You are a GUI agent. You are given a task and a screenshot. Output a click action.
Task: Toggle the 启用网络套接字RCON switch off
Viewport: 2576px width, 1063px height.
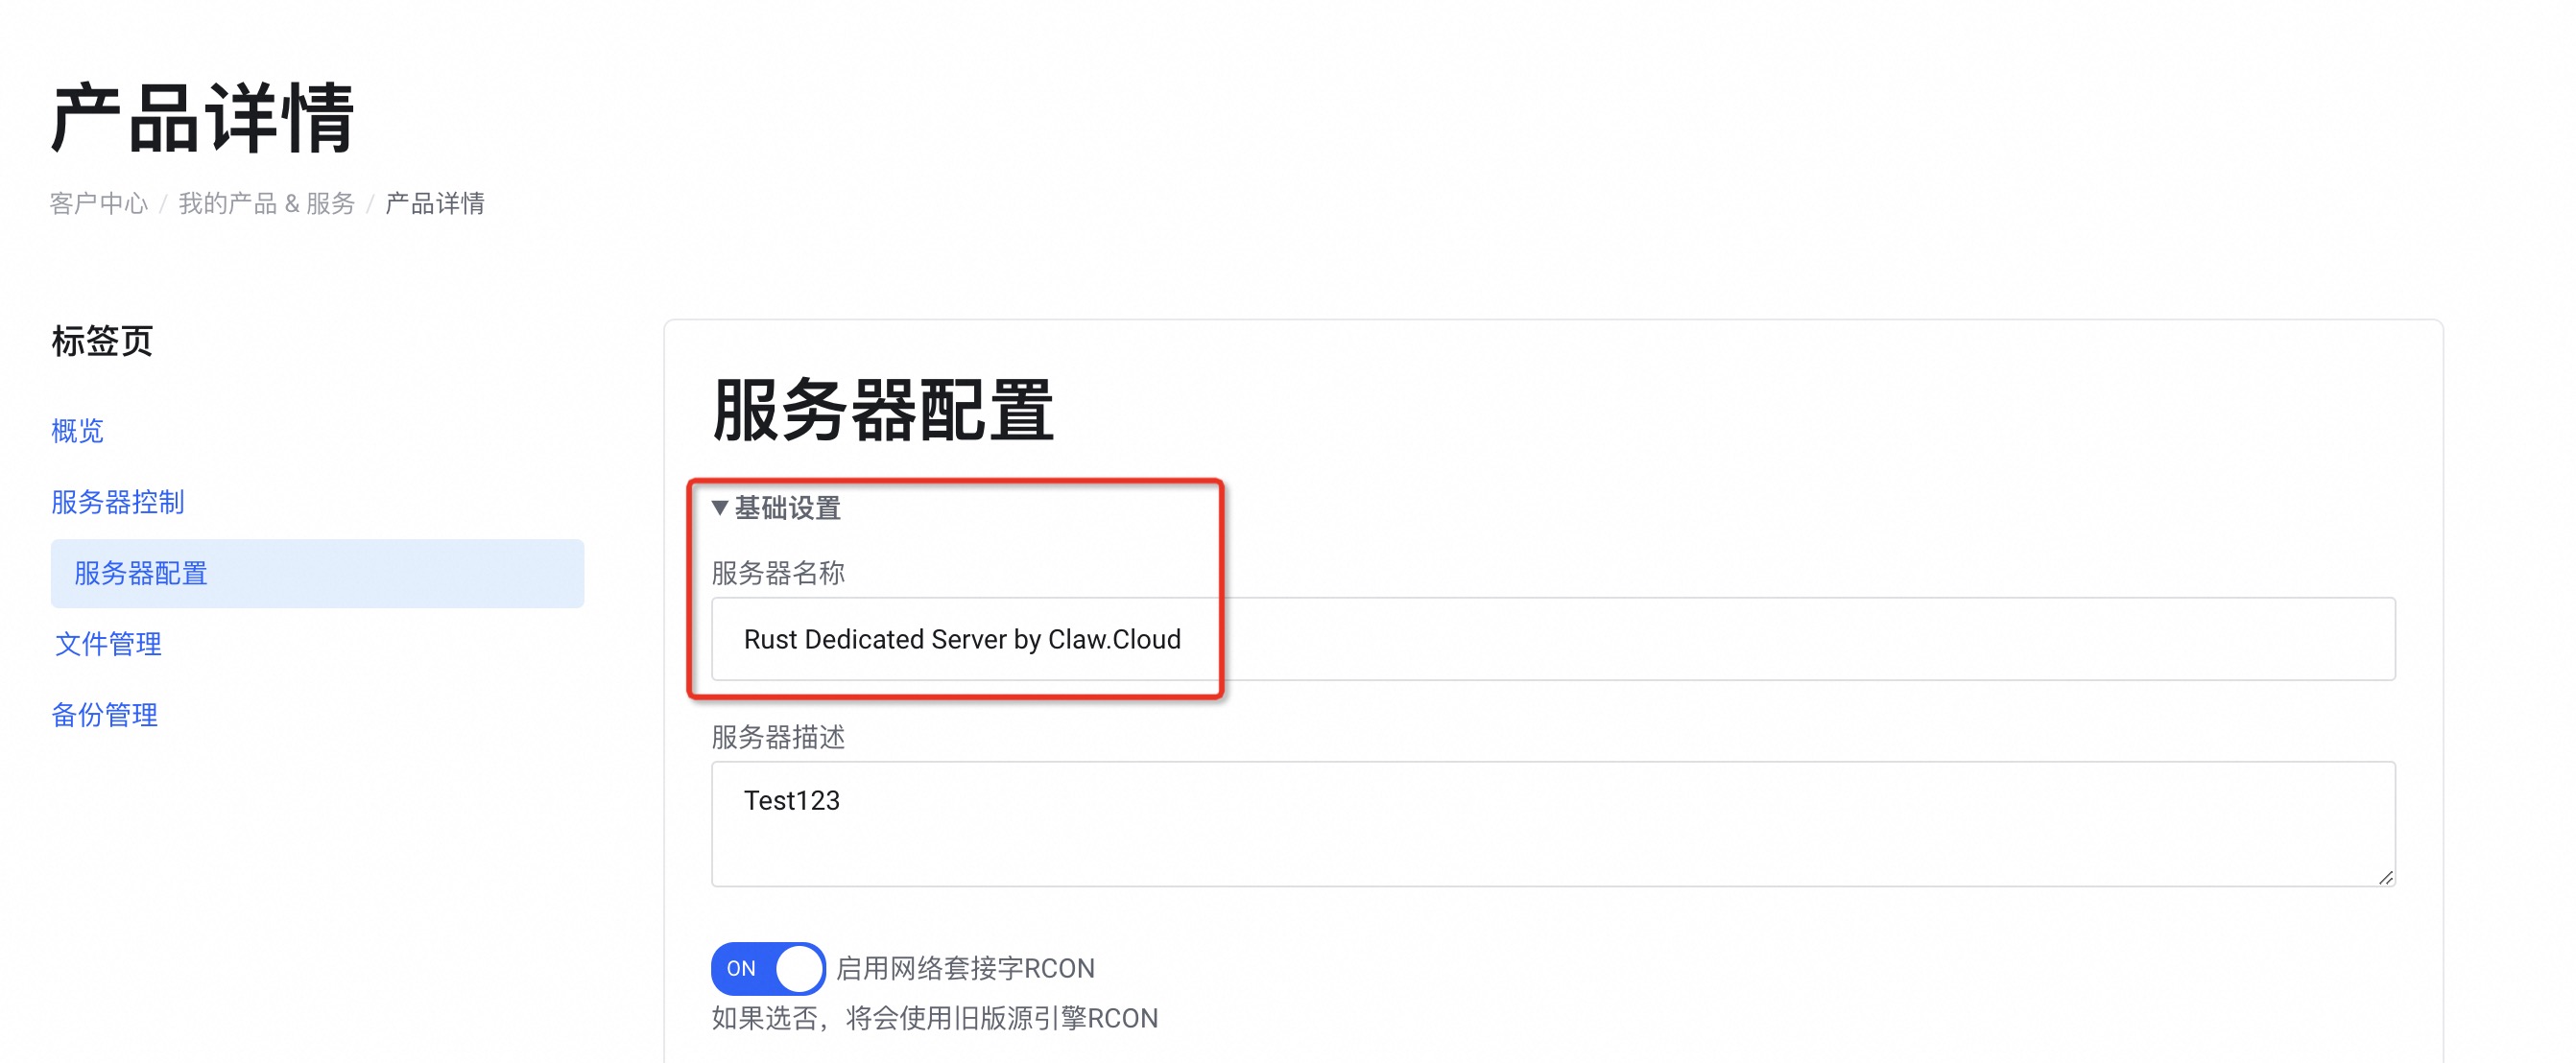pyautogui.click(x=767, y=968)
